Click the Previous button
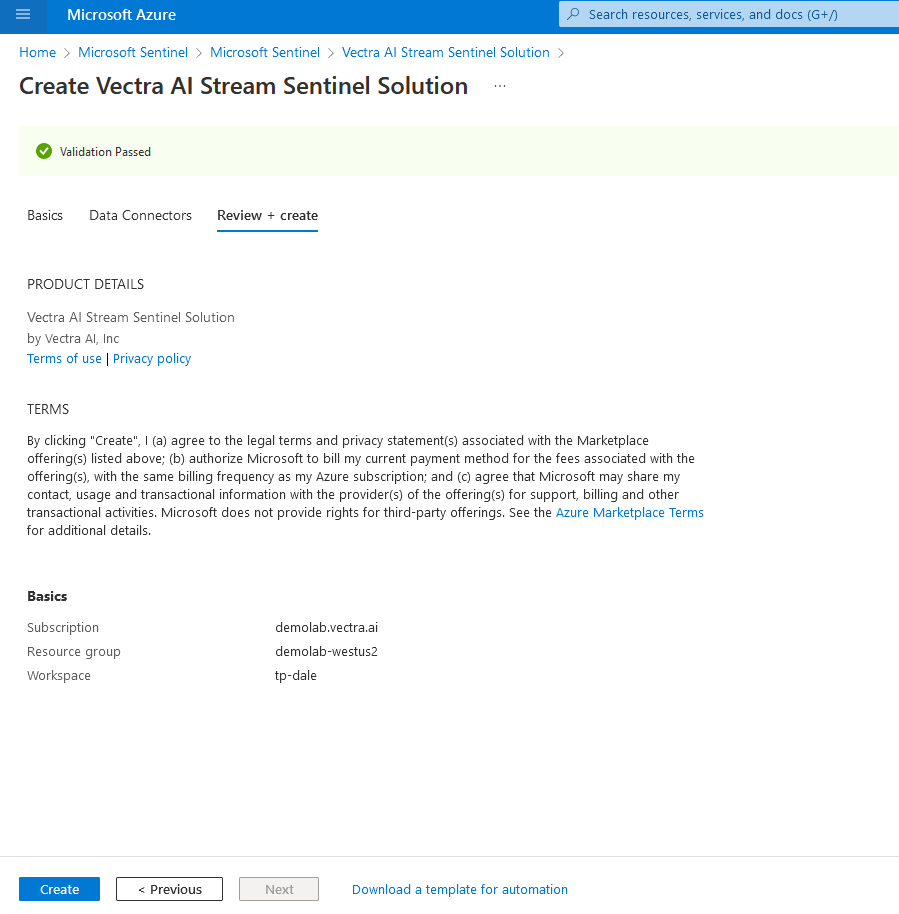 (169, 889)
